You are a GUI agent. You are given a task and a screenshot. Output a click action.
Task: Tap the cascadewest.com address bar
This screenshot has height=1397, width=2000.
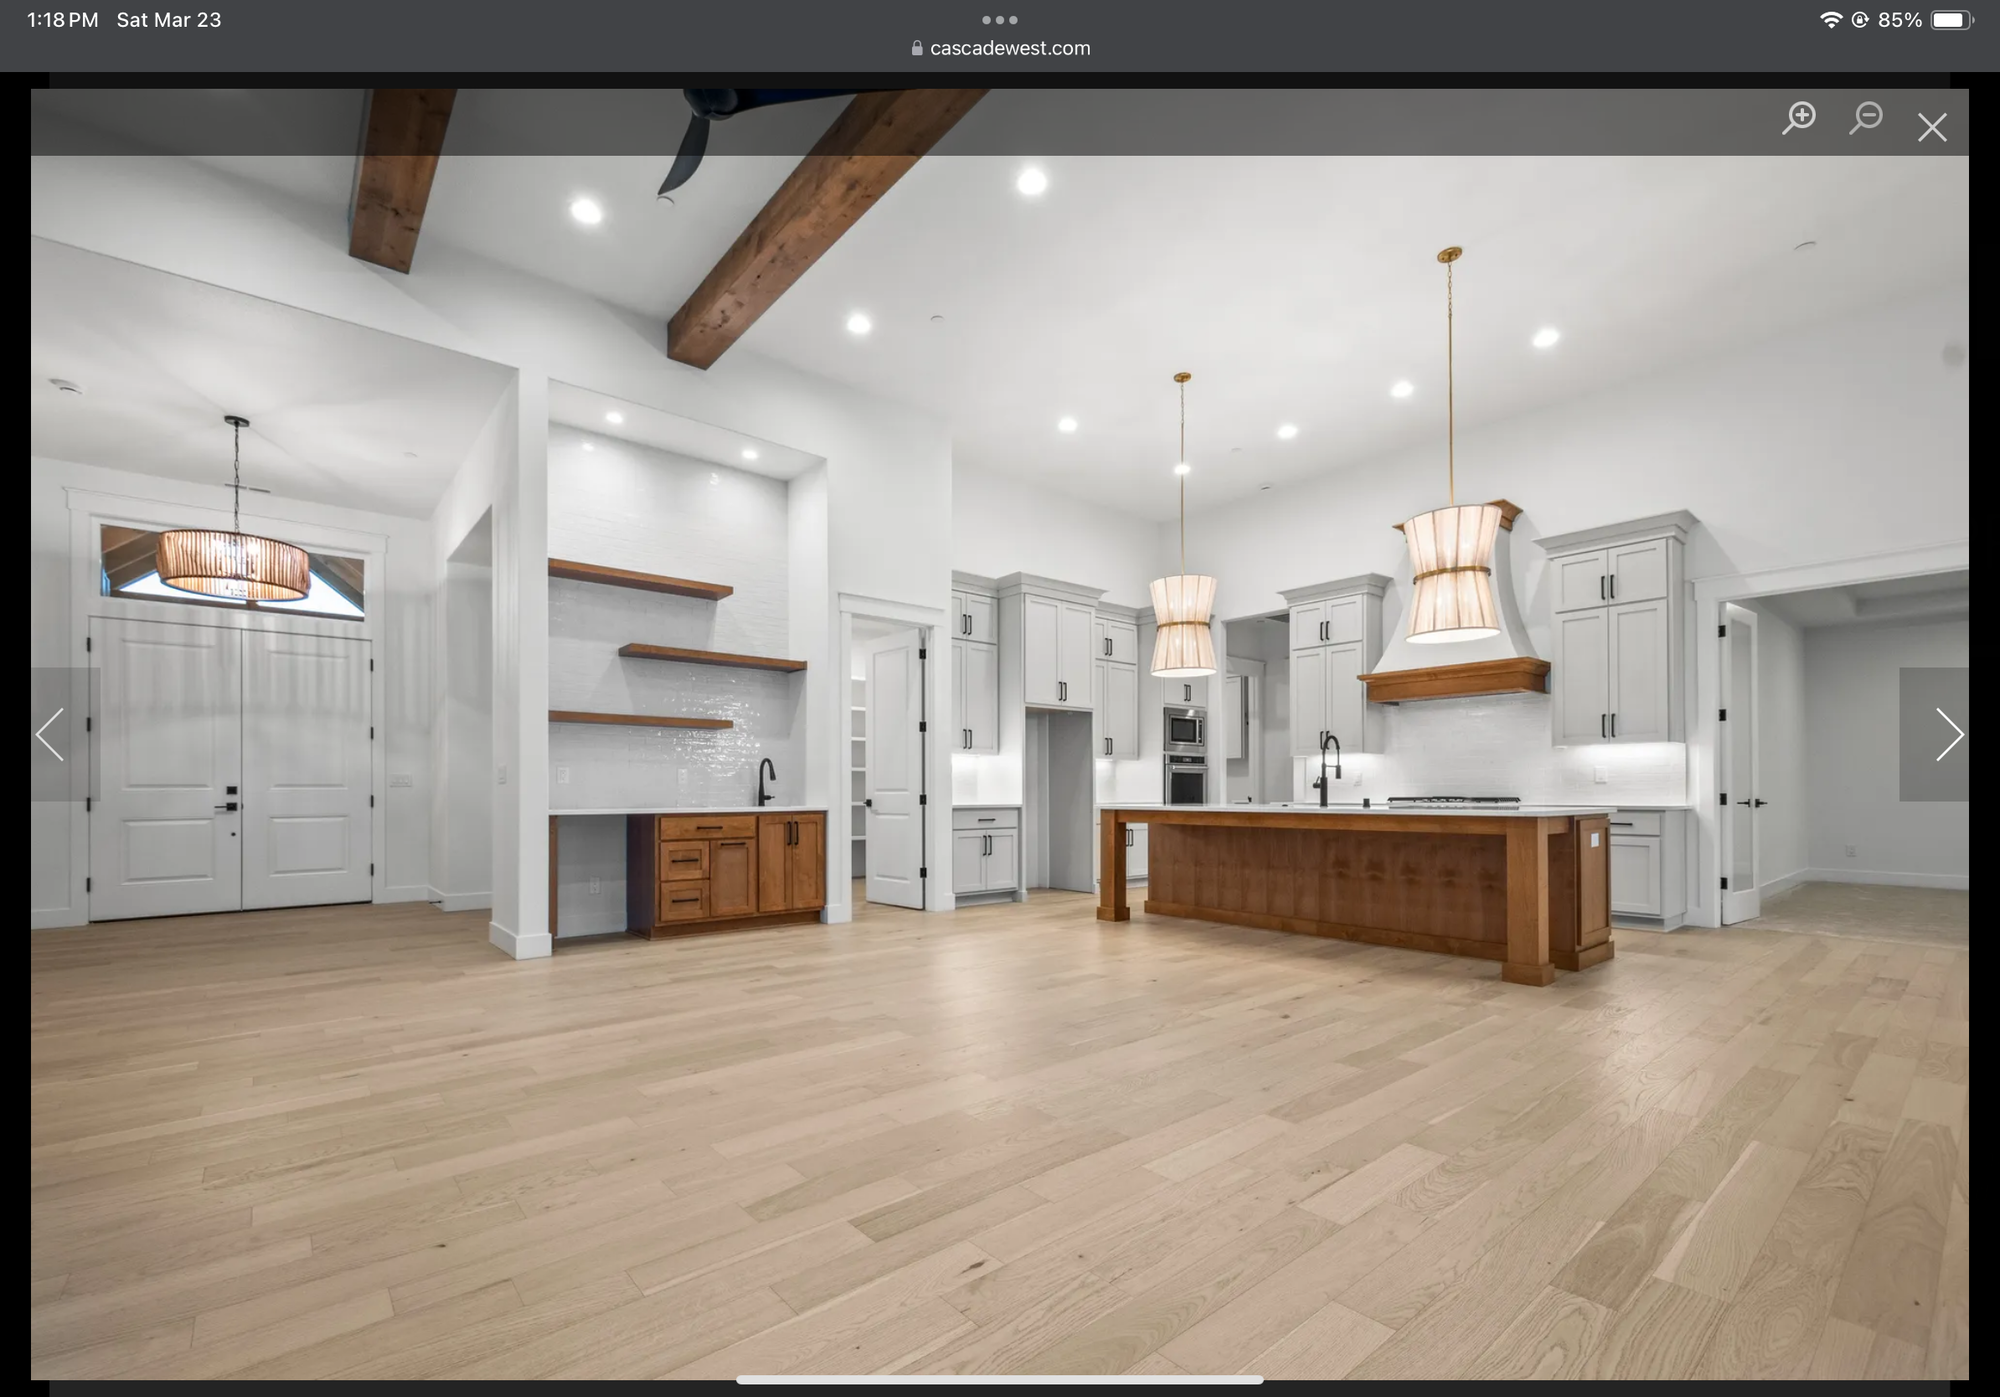tap(1000, 48)
